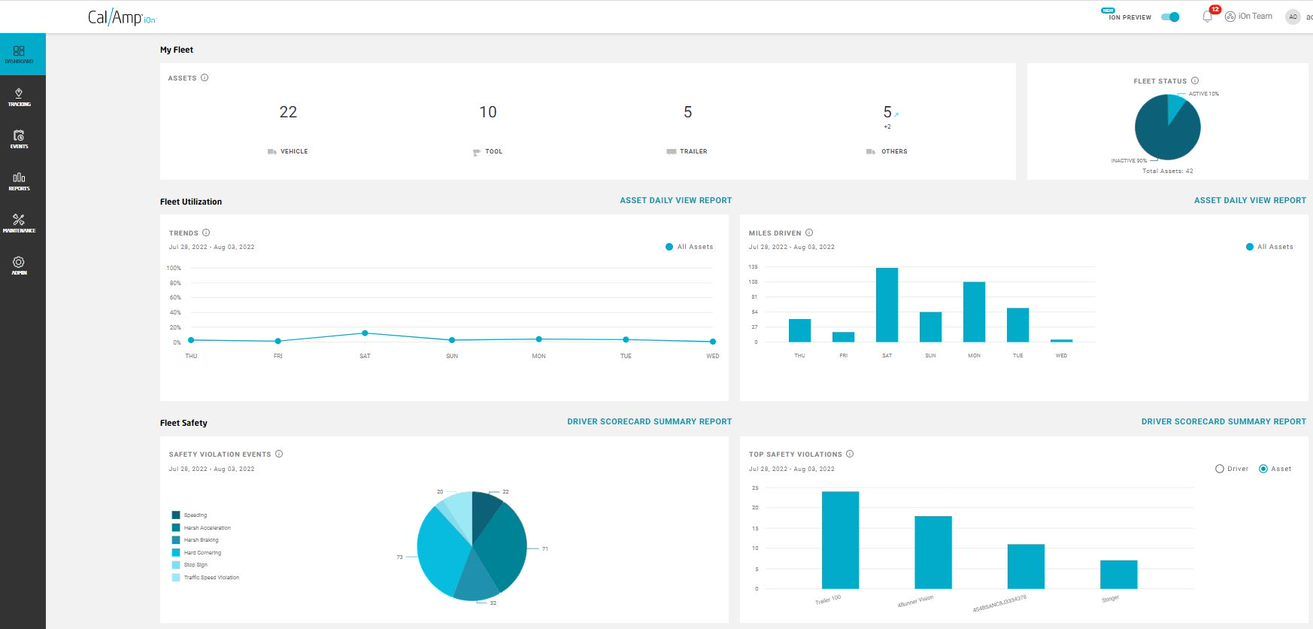Image resolution: width=1313 pixels, height=629 pixels.
Task: Open the Tracking section in sidebar
Action: coord(19,96)
